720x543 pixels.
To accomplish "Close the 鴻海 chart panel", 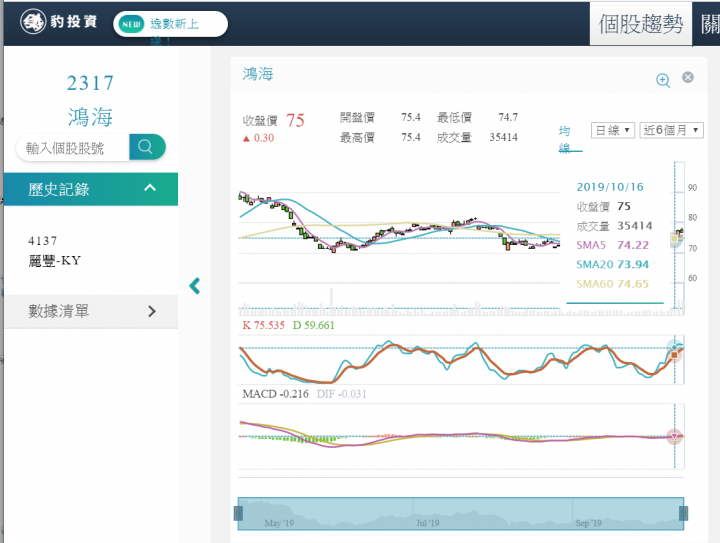I will click(x=687, y=77).
